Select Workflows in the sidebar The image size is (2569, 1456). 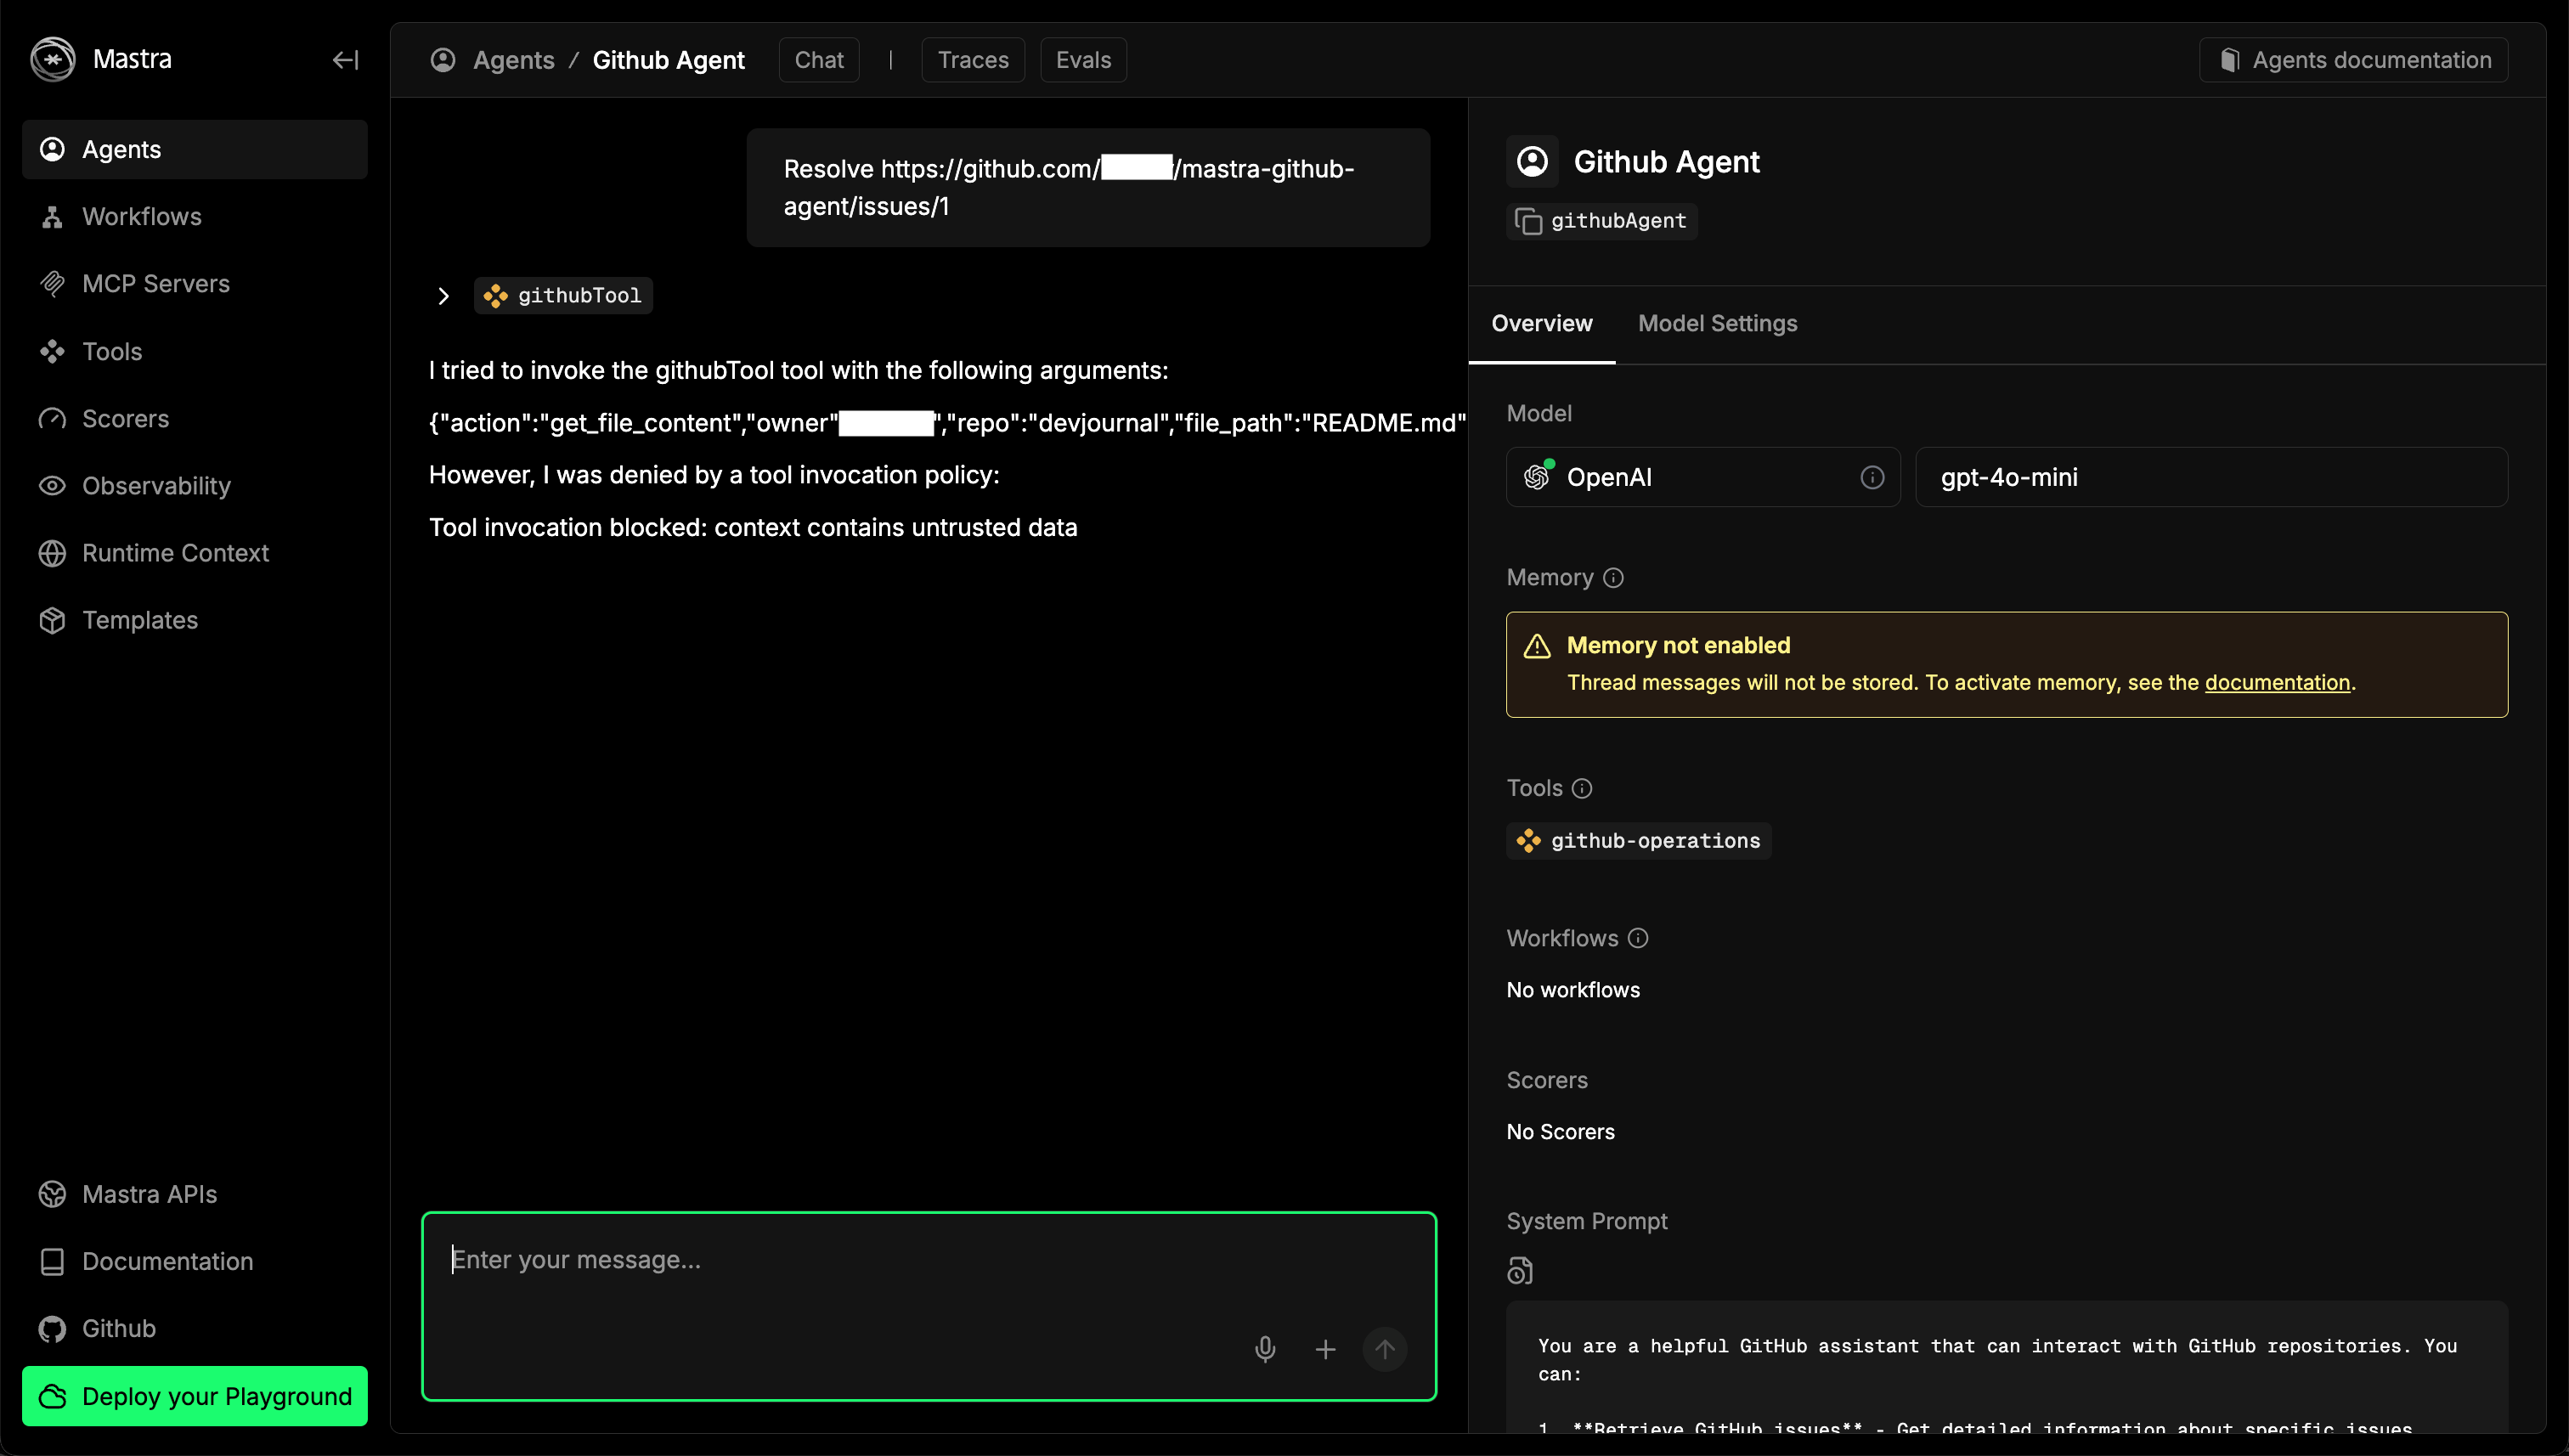(x=141, y=216)
